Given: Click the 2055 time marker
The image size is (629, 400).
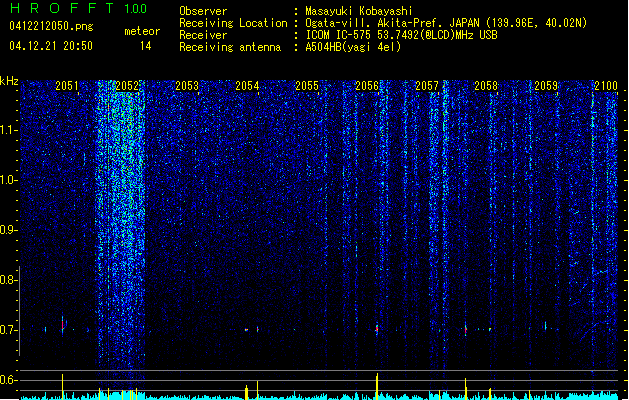Looking at the screenshot, I should 307,86.
